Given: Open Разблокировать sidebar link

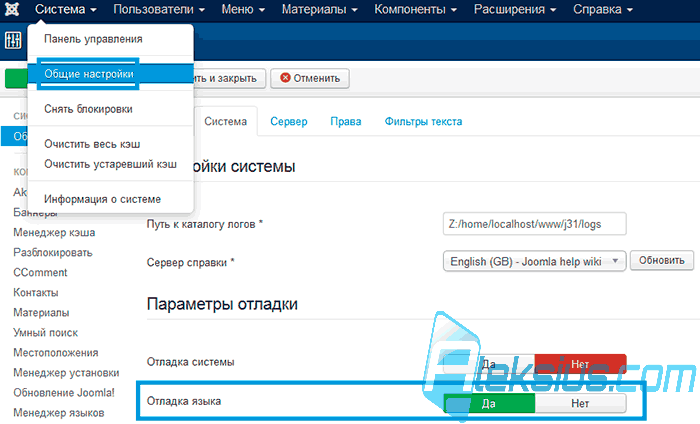Looking at the screenshot, I should click(x=53, y=253).
